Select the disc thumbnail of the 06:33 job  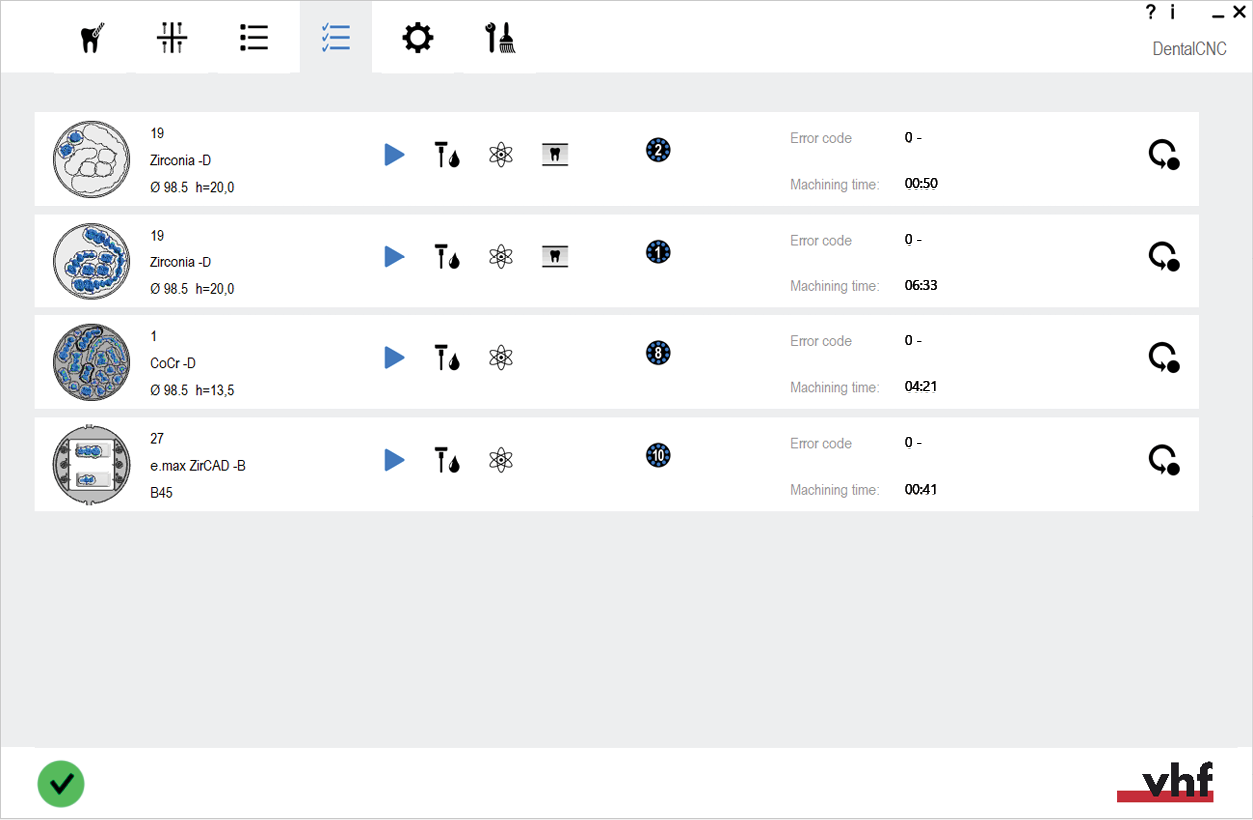[x=91, y=262]
